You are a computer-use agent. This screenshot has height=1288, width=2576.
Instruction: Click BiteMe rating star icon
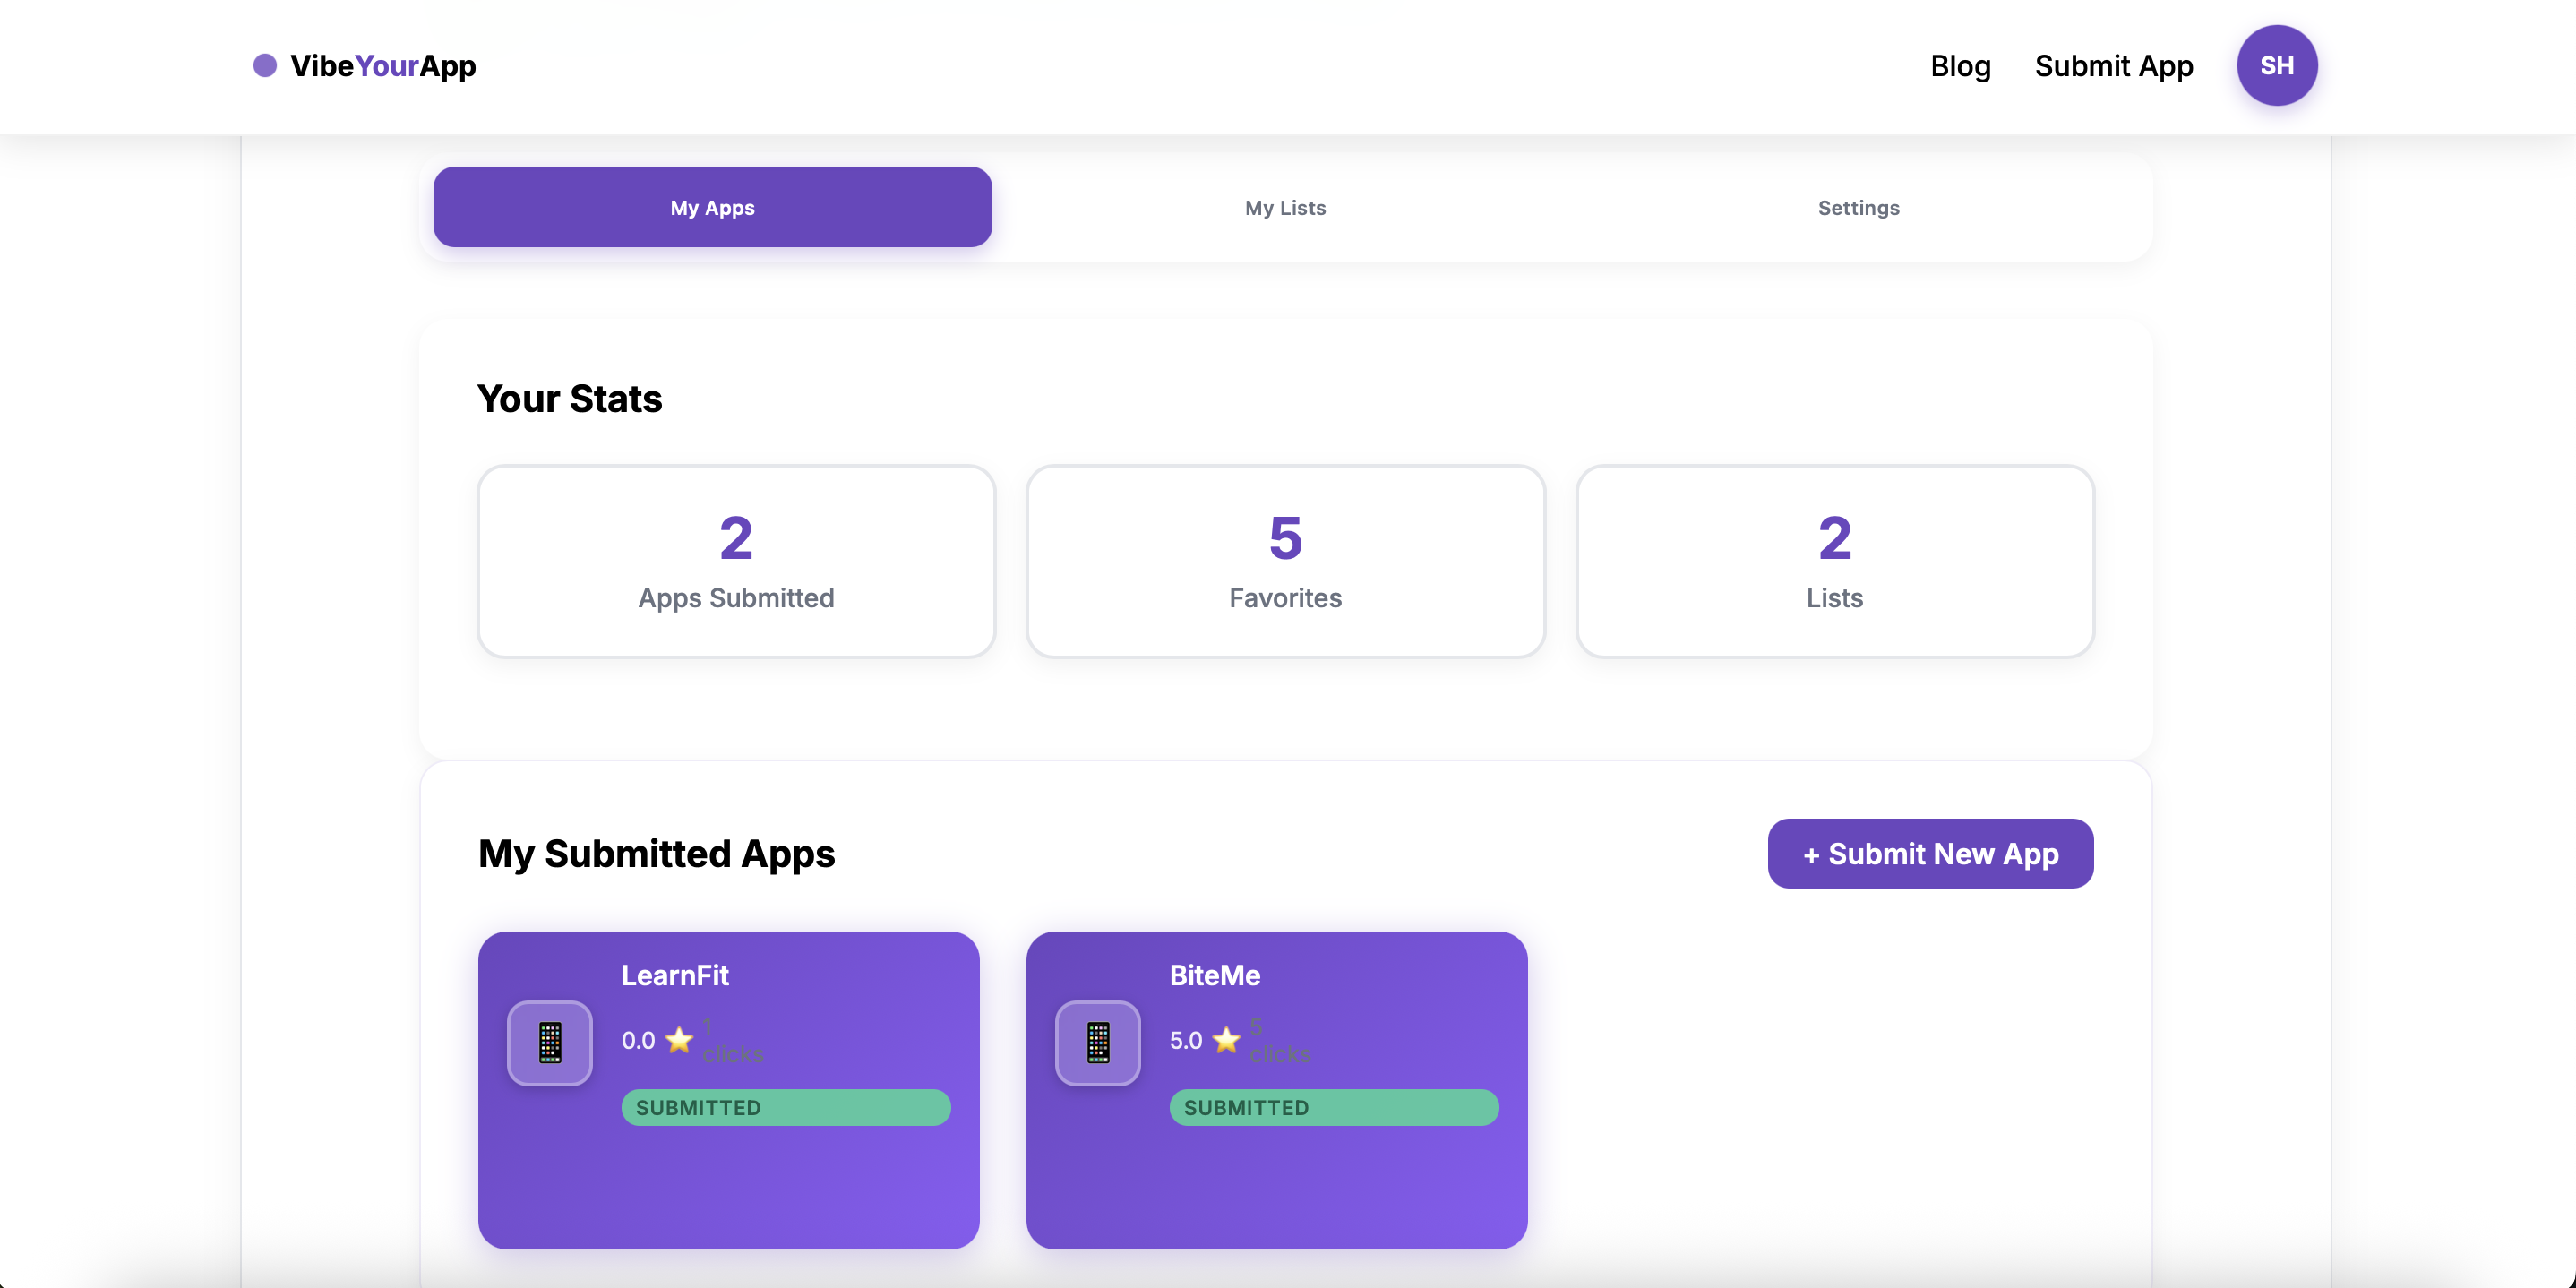pyautogui.click(x=1227, y=1040)
